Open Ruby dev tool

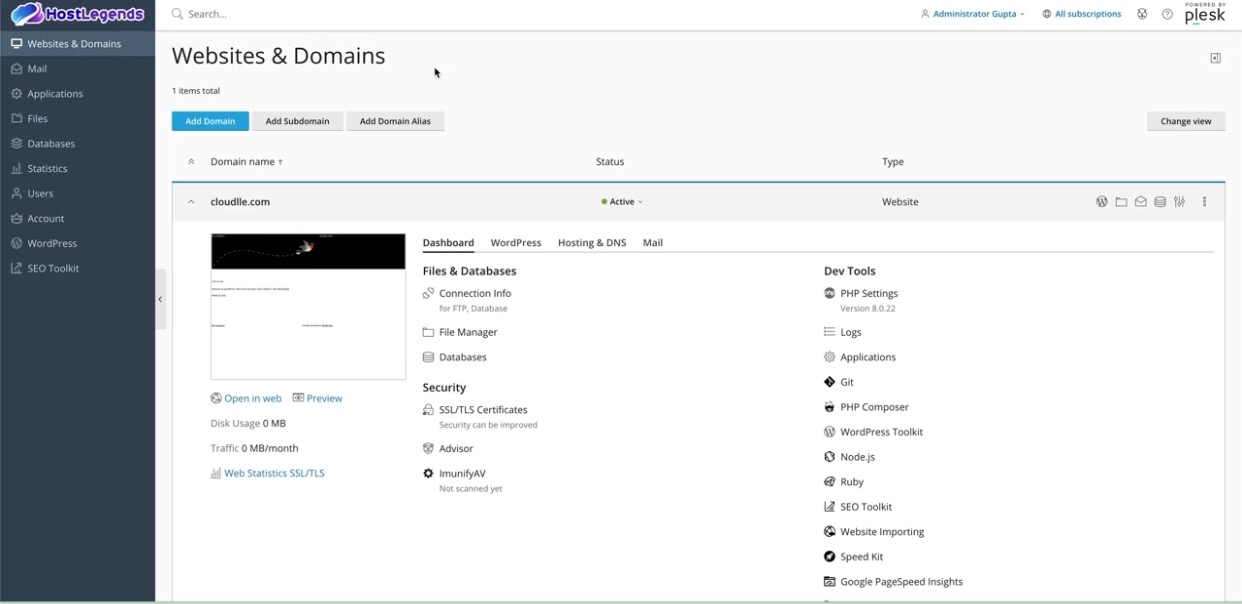point(852,482)
